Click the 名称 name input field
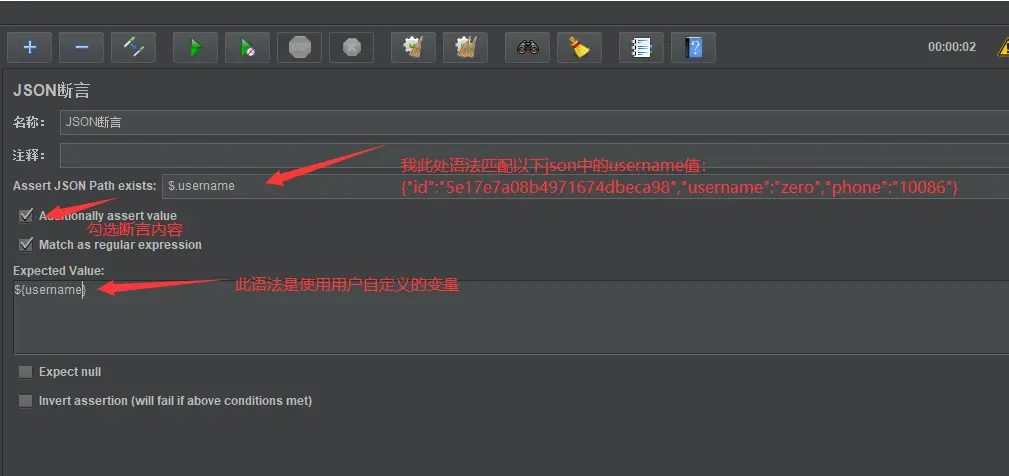This screenshot has width=1009, height=476. point(534,122)
